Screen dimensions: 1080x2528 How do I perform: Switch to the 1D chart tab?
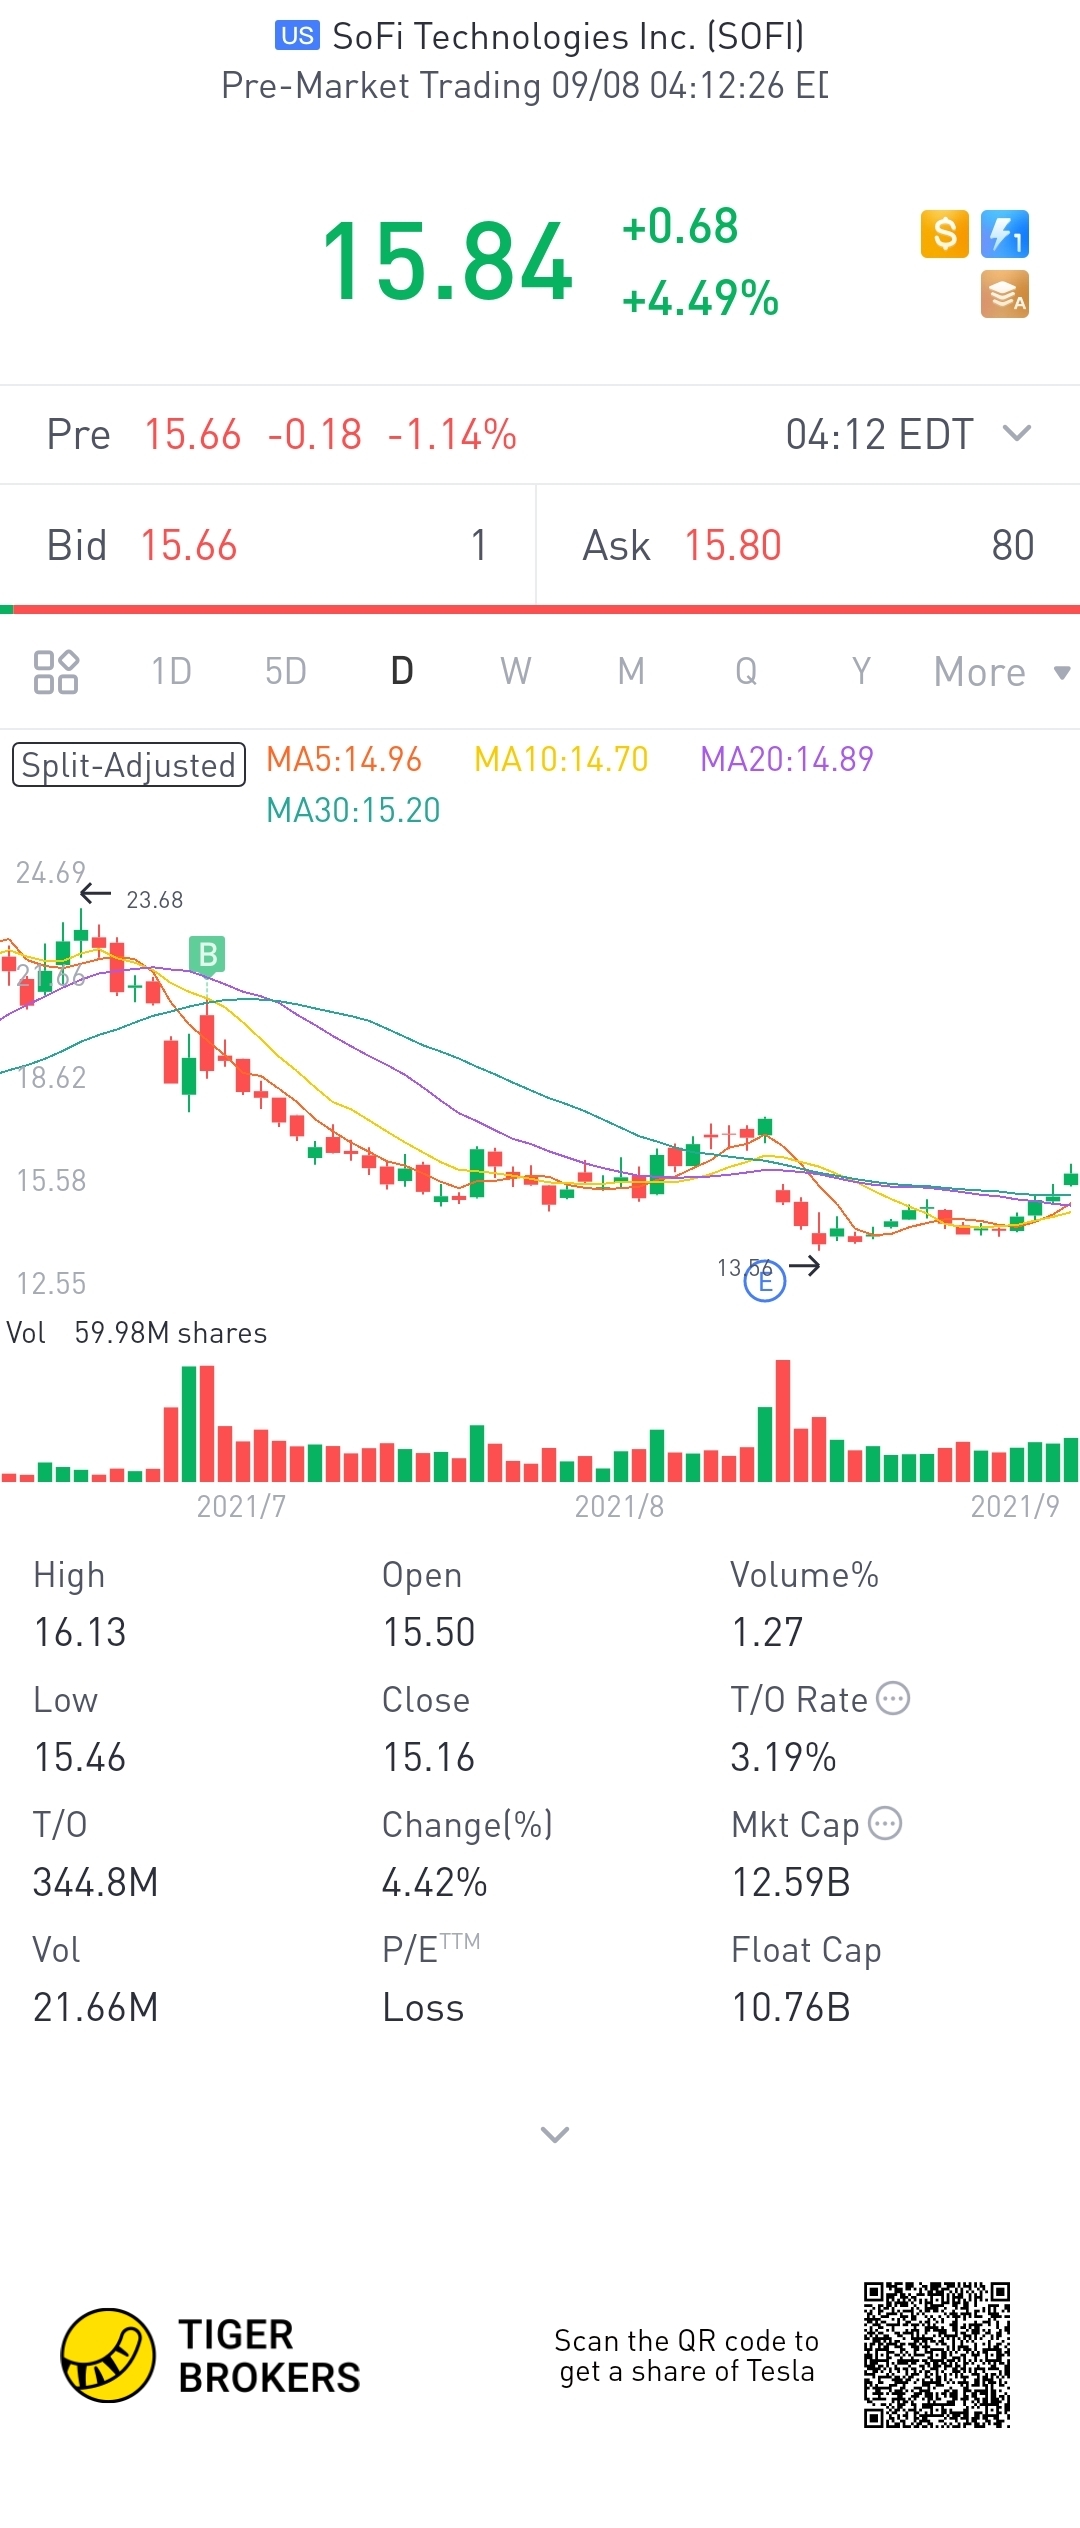(x=171, y=671)
